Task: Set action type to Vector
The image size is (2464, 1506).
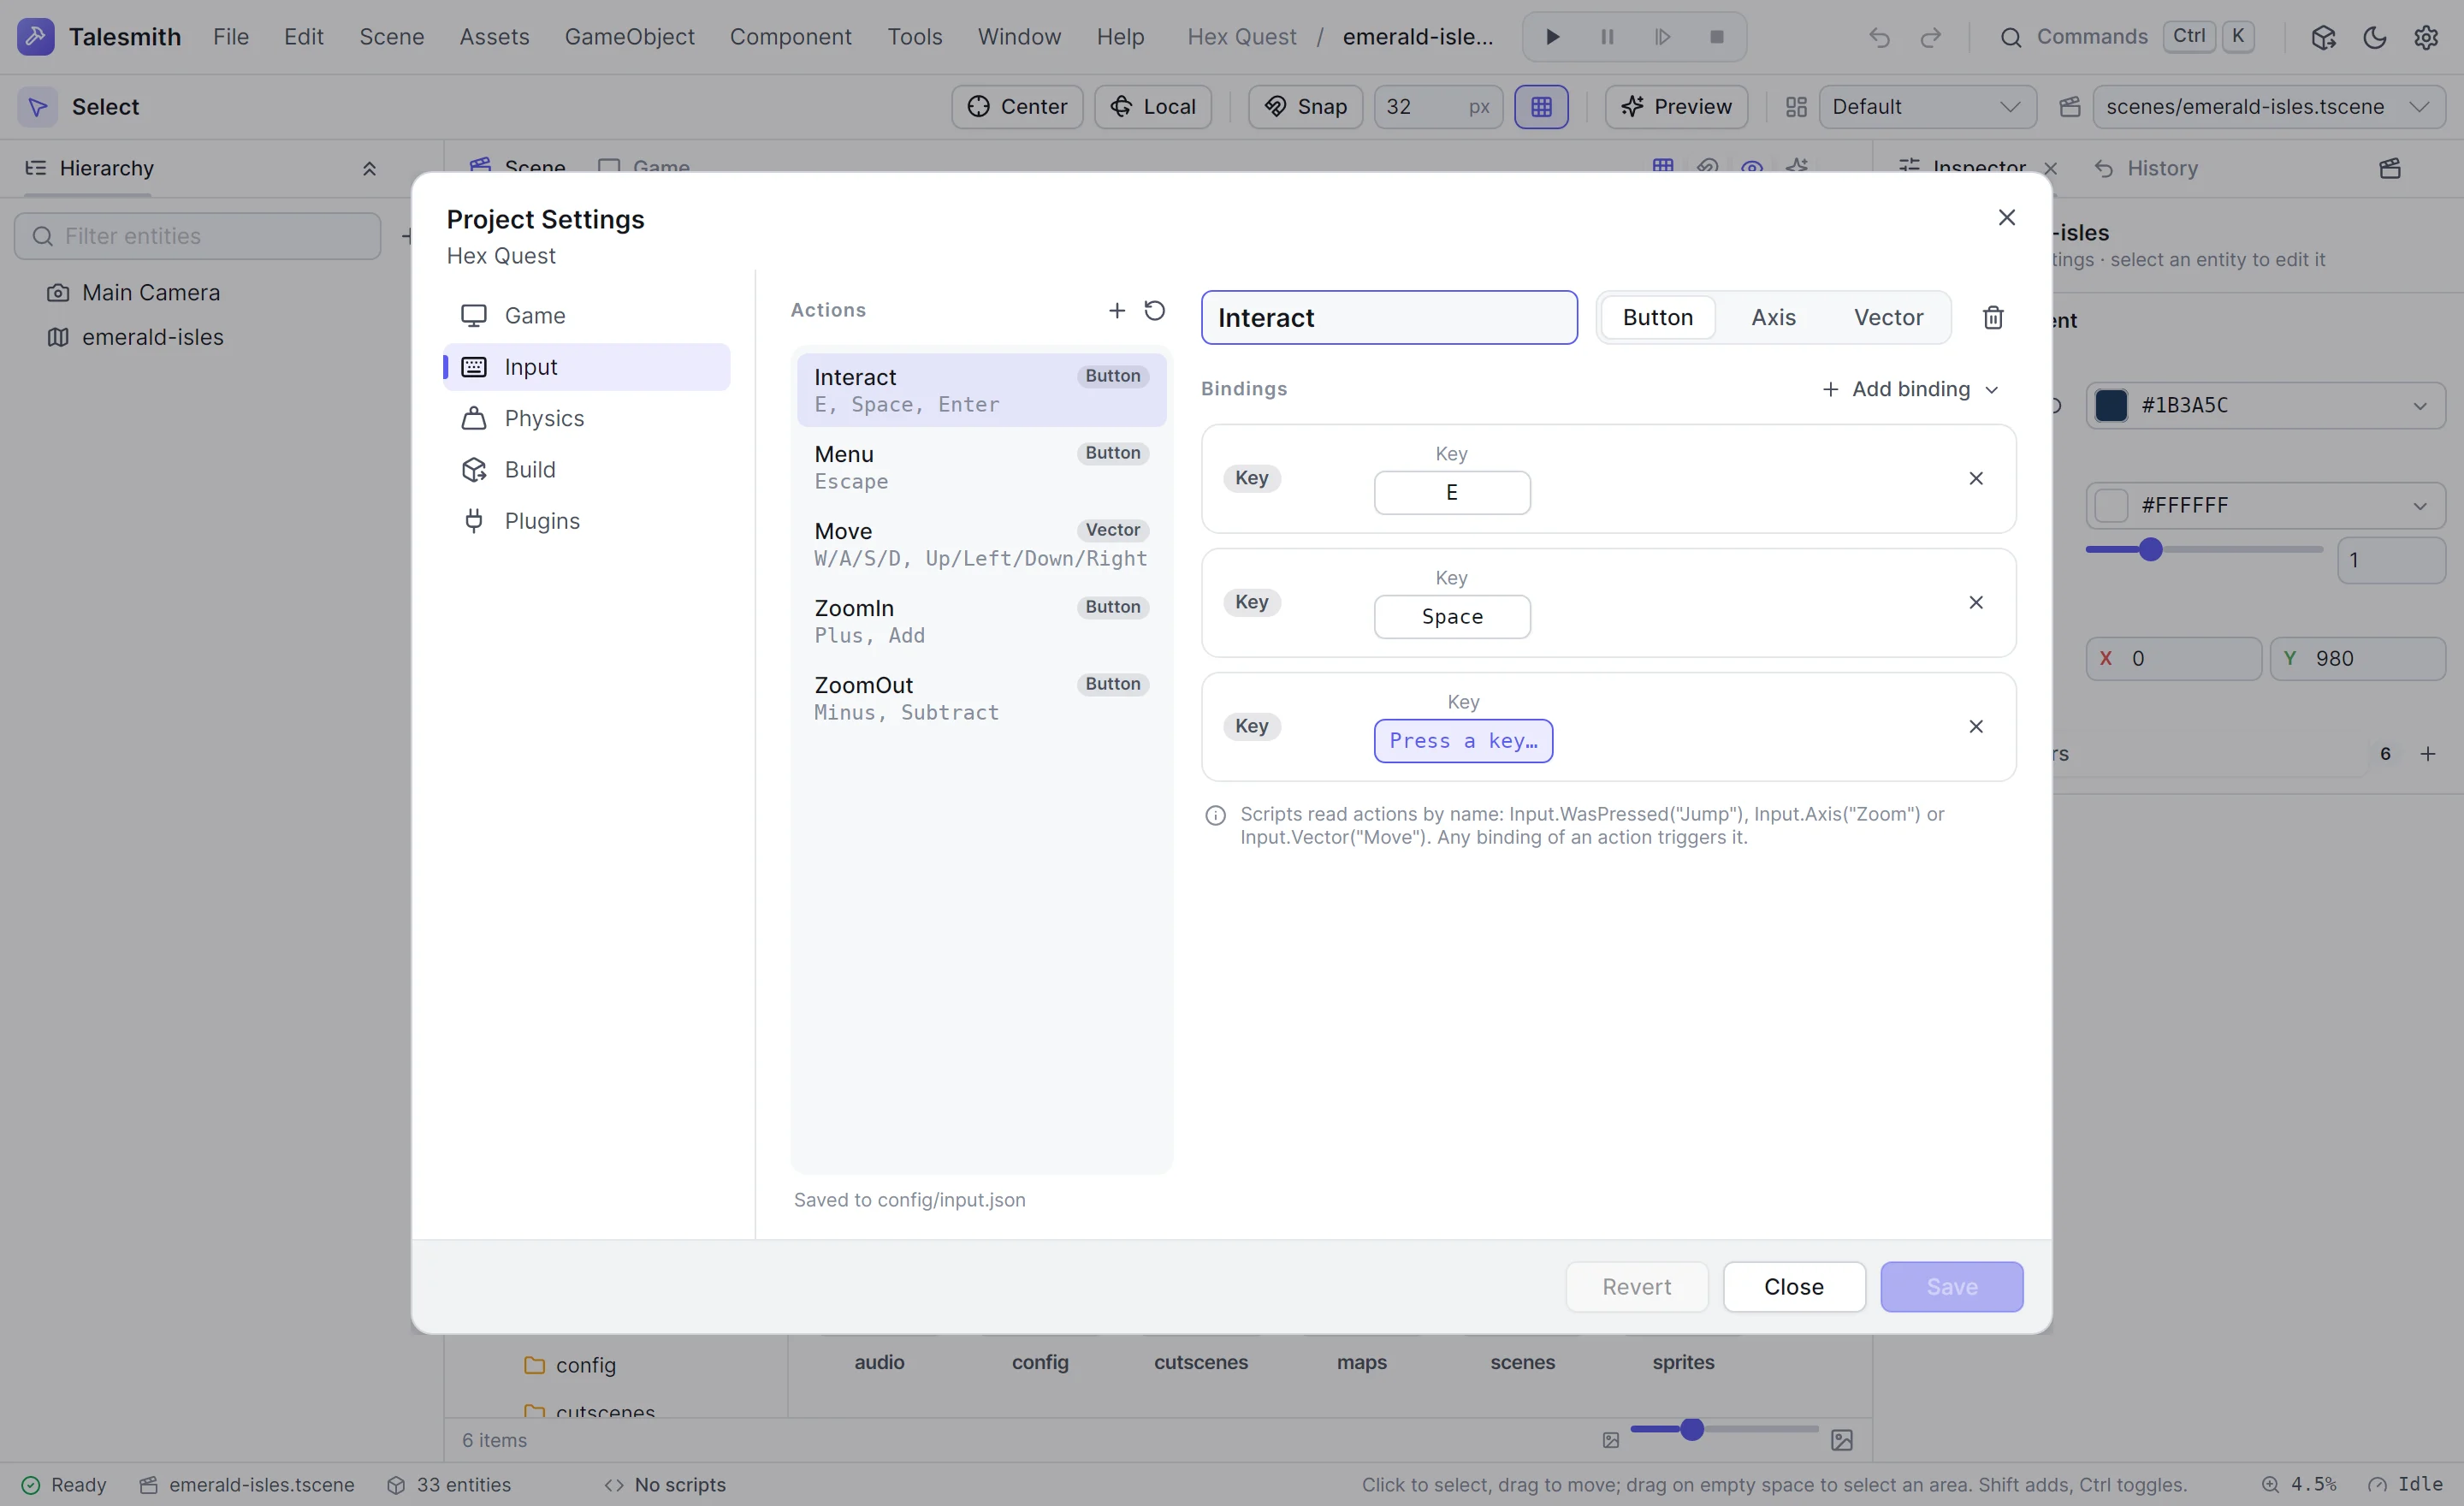Action: click(1888, 317)
